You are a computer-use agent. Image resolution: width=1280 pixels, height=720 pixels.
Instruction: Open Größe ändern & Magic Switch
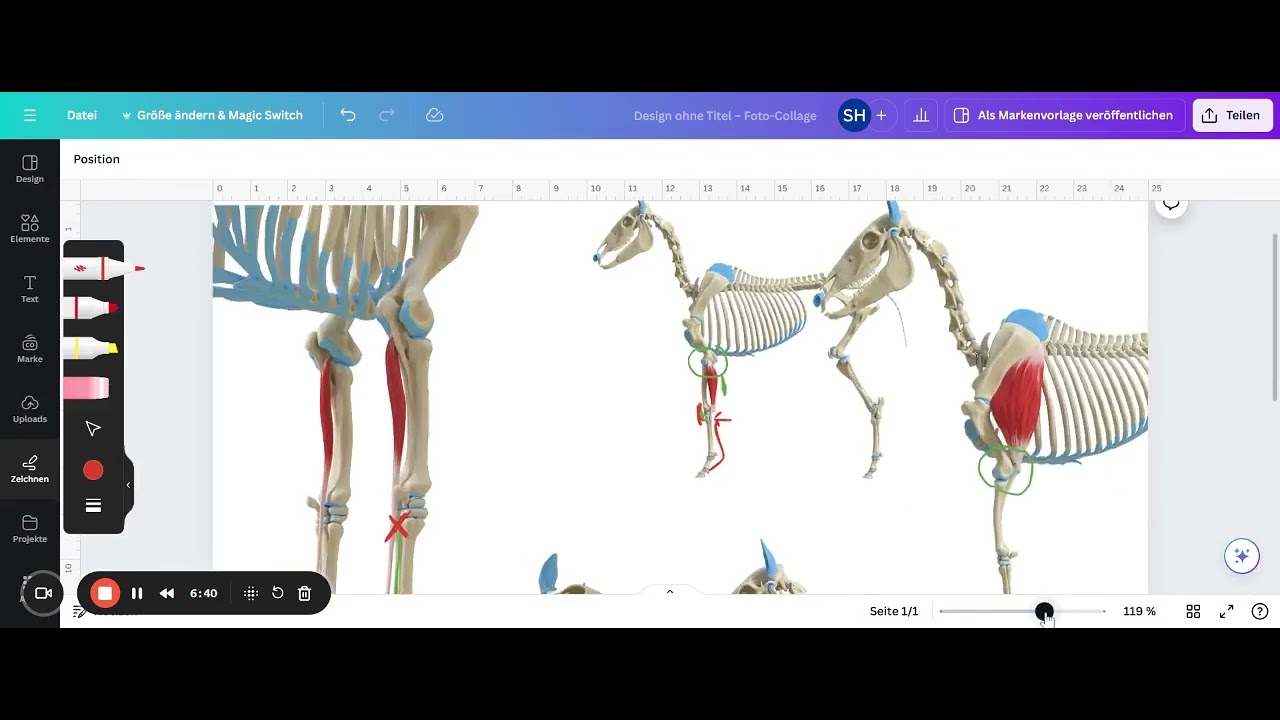click(x=212, y=115)
